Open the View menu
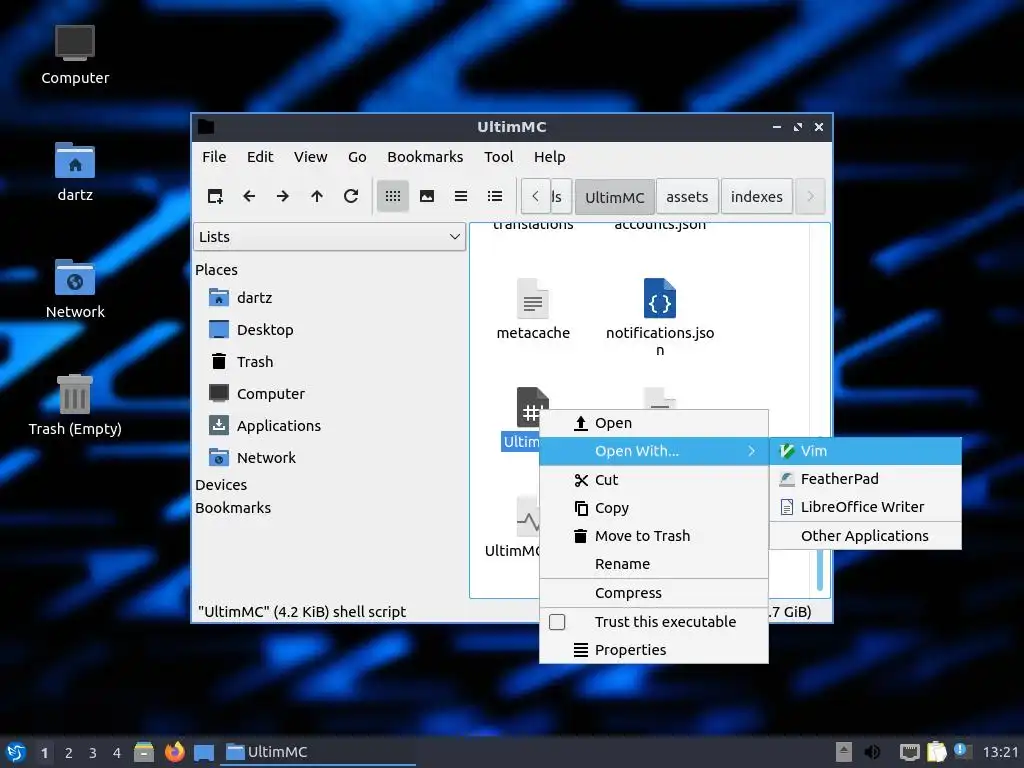 [310, 157]
